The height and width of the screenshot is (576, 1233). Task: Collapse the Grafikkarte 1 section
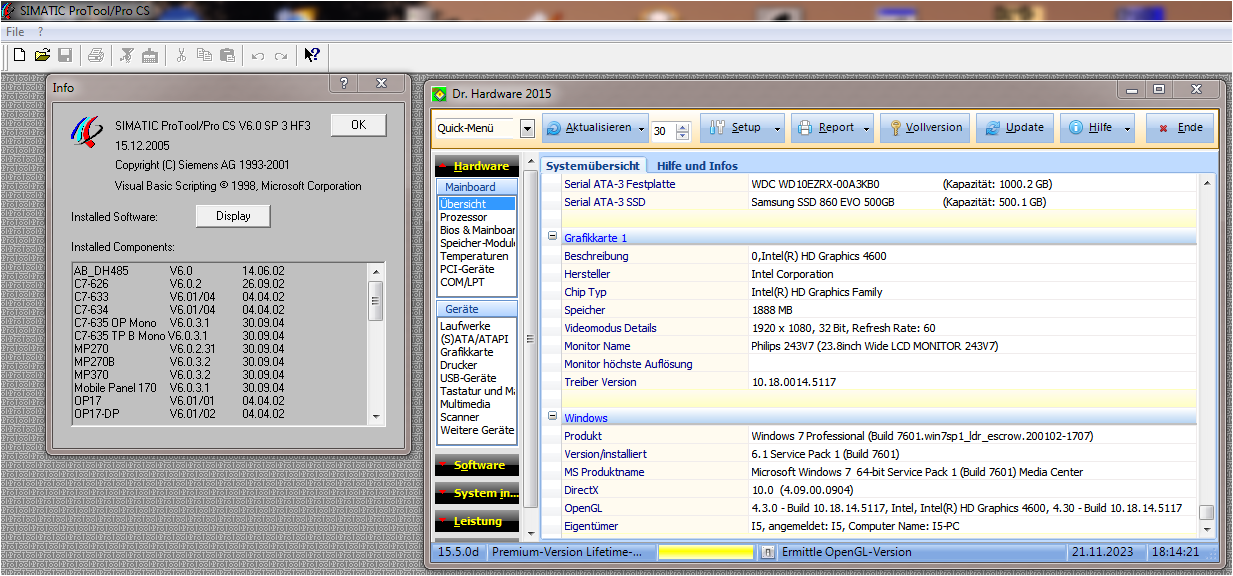[552, 237]
